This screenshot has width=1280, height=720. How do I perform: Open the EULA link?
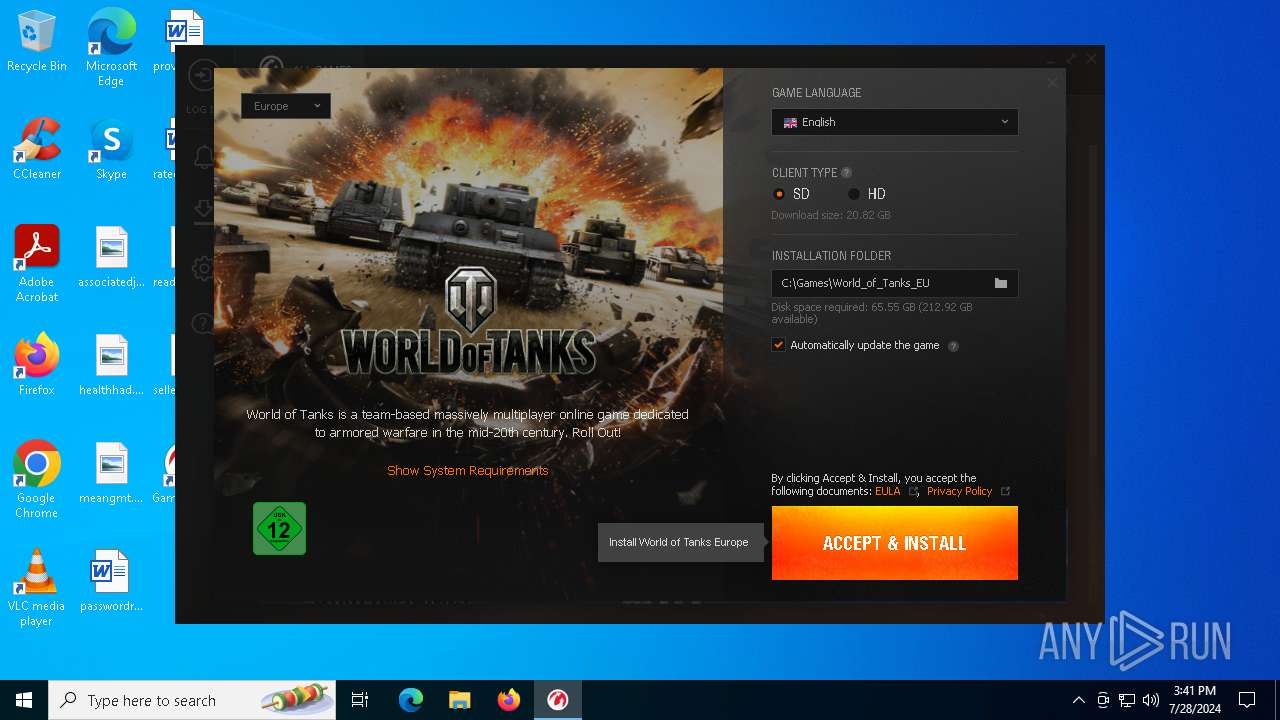887,491
